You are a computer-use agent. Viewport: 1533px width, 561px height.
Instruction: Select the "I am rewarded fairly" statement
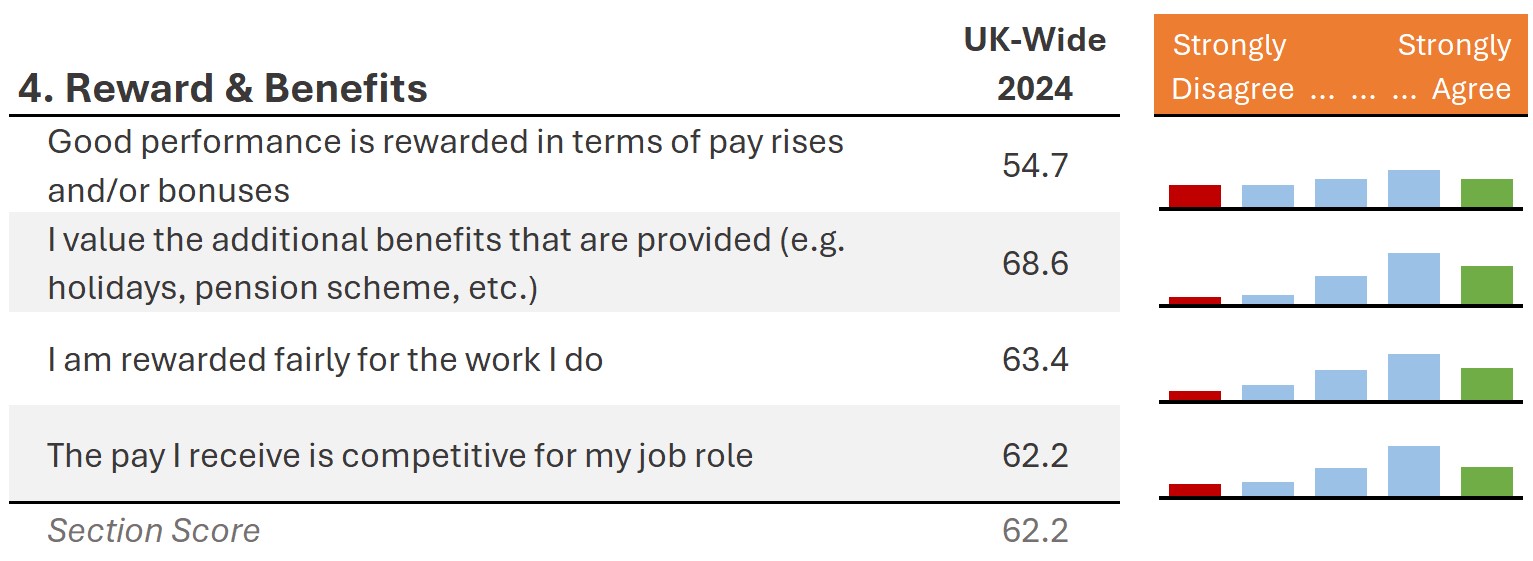tap(325, 359)
